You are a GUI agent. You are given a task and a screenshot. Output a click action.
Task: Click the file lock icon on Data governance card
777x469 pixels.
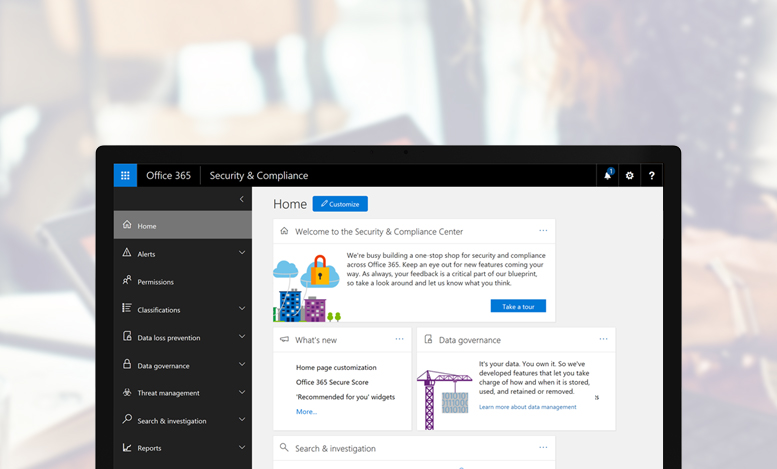[428, 339]
